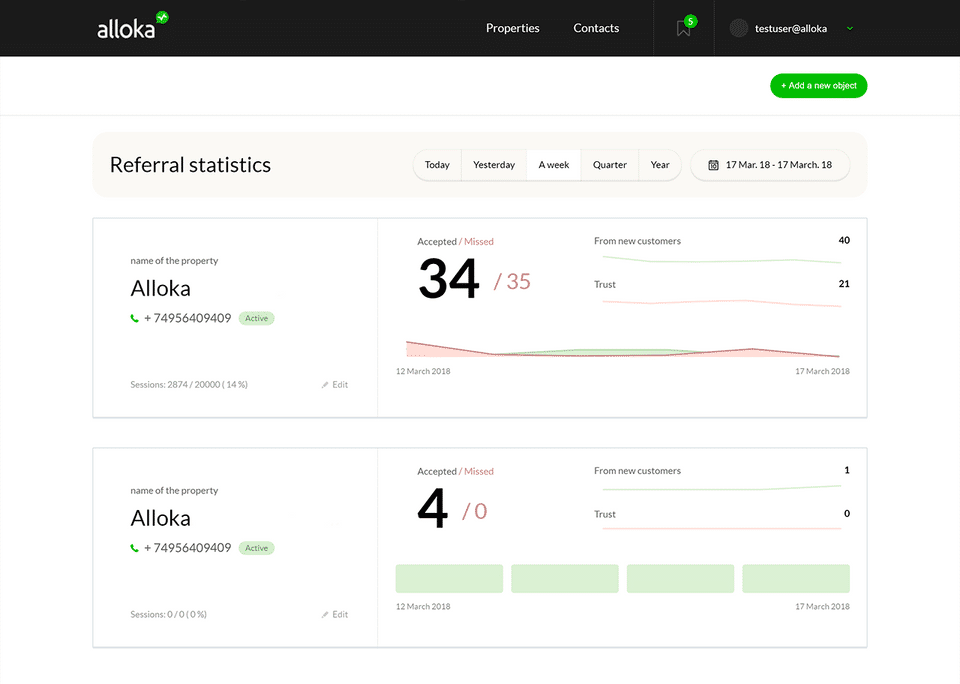The height and width of the screenshot is (684, 960).
Task: Expand the testuser@alloka account dropdown
Action: click(x=850, y=28)
